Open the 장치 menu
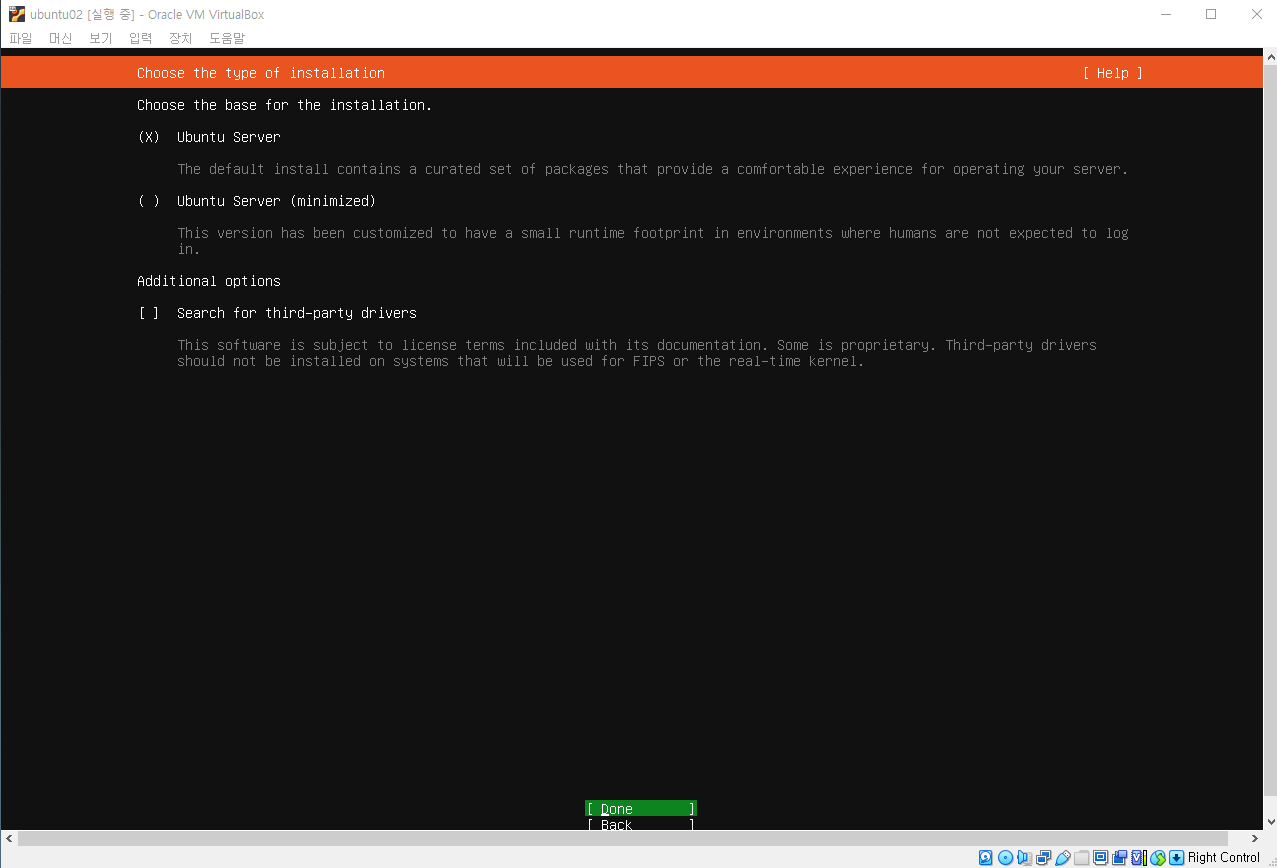Image resolution: width=1277 pixels, height=868 pixels. click(181, 38)
